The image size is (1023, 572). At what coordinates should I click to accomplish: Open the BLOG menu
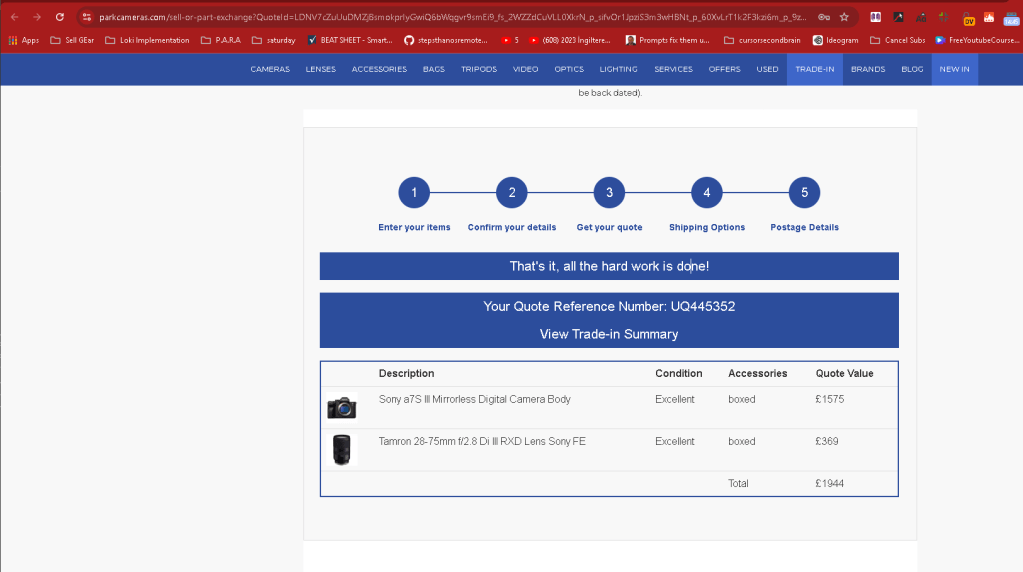tap(912, 69)
